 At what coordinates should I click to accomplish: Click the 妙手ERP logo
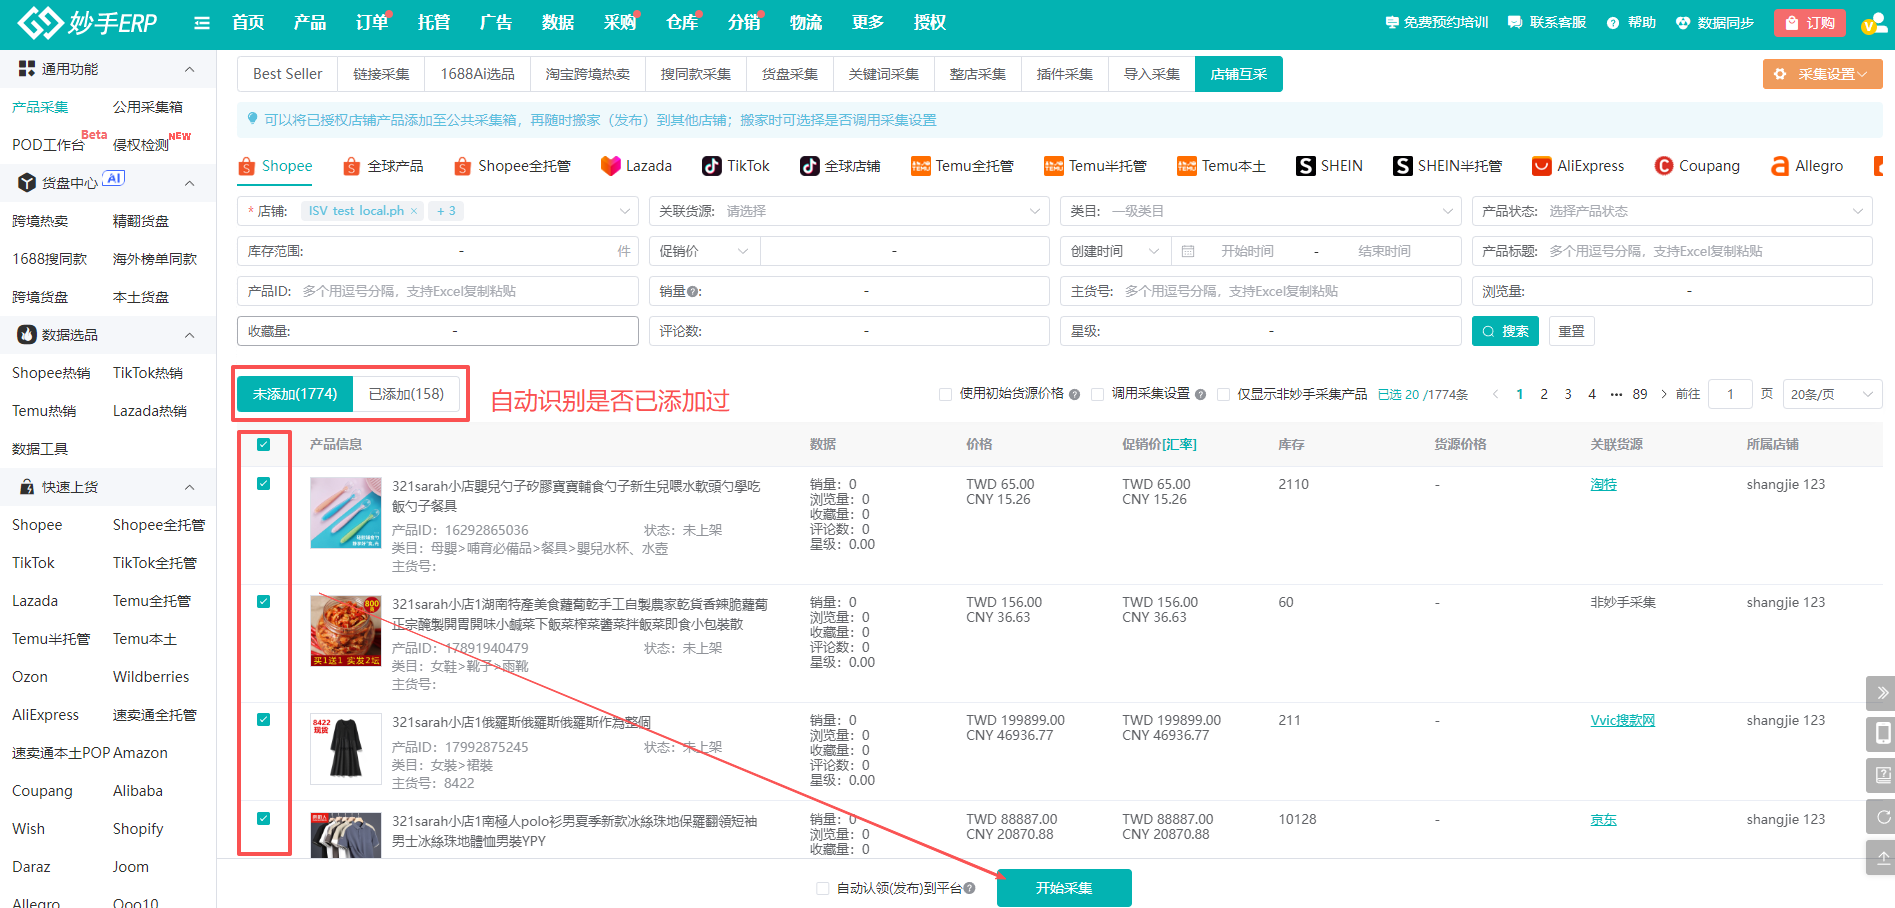coord(88,22)
